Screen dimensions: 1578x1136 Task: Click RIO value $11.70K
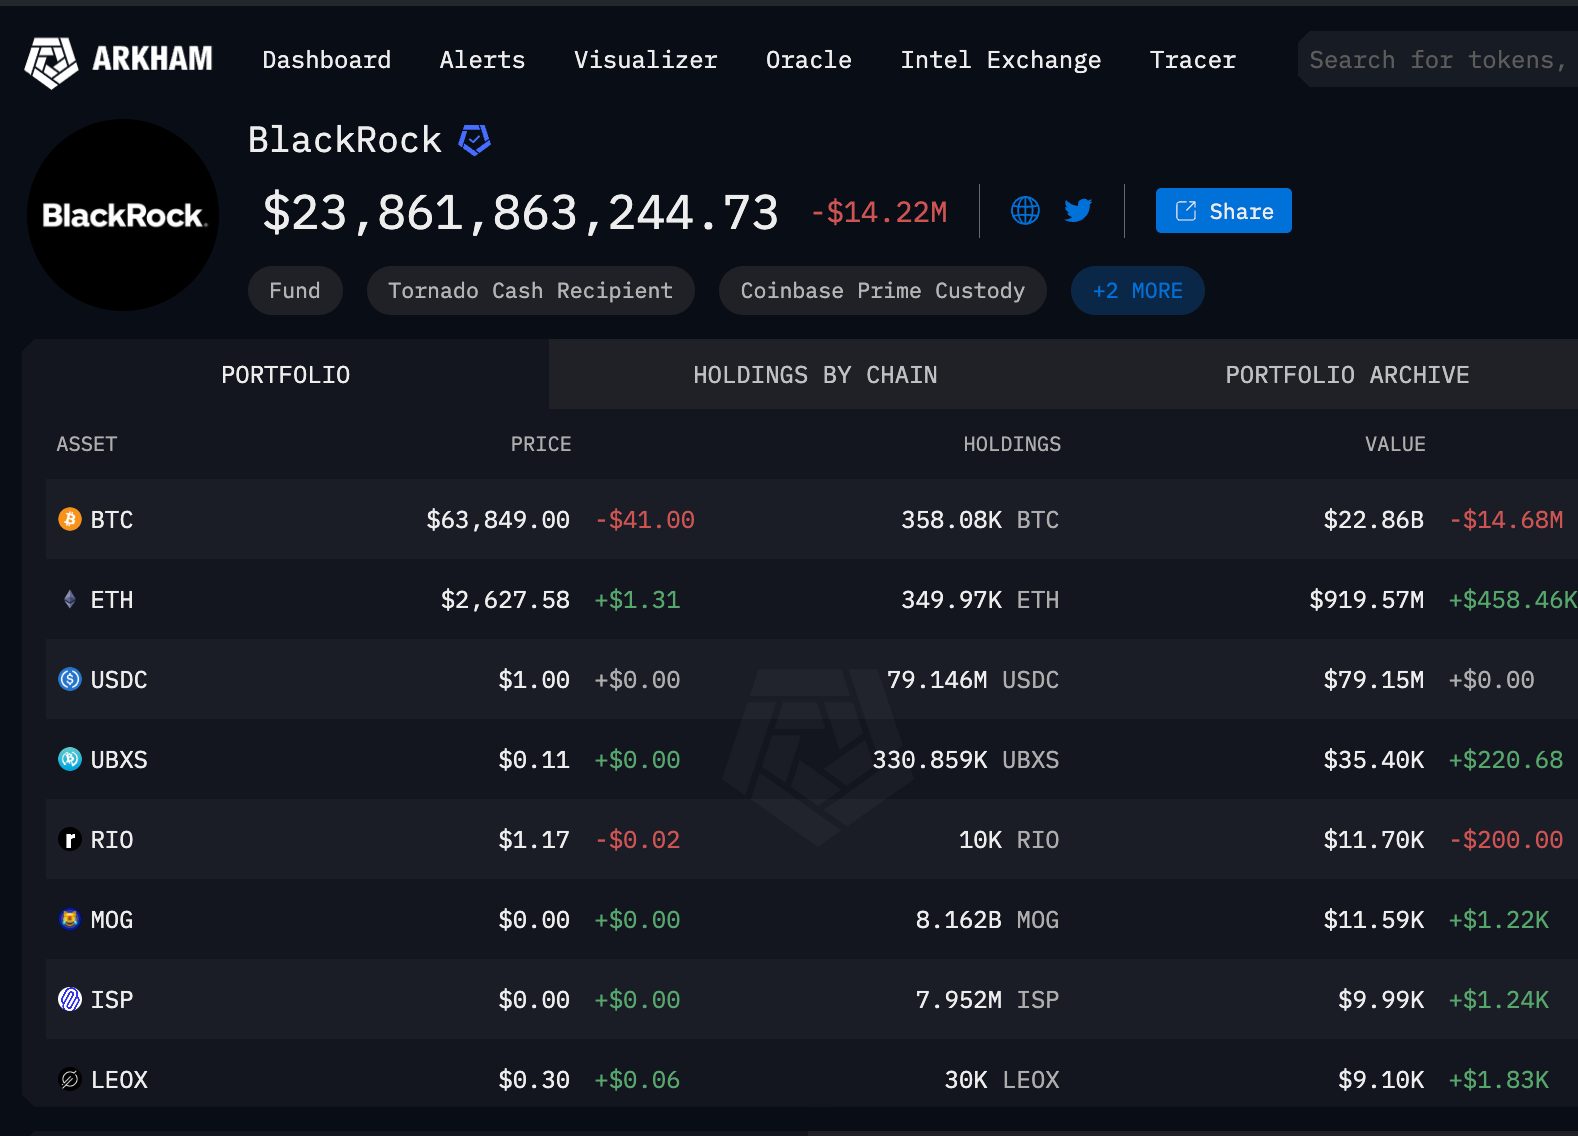(x=1374, y=840)
